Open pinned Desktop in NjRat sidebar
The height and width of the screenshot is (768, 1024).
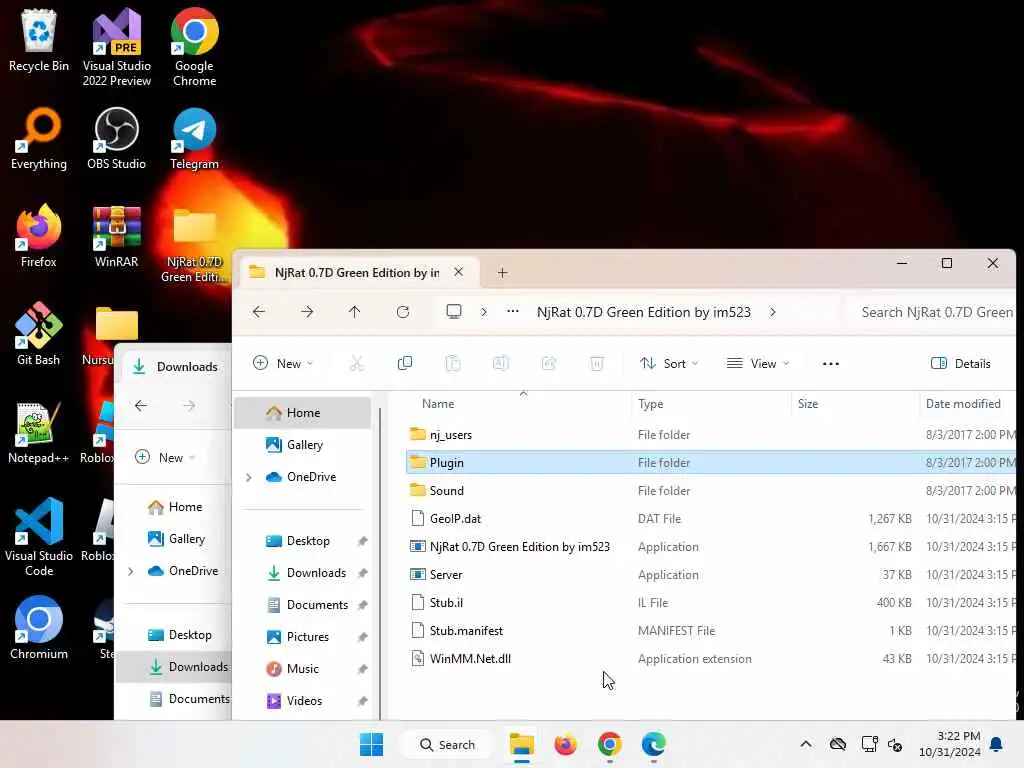(302, 541)
